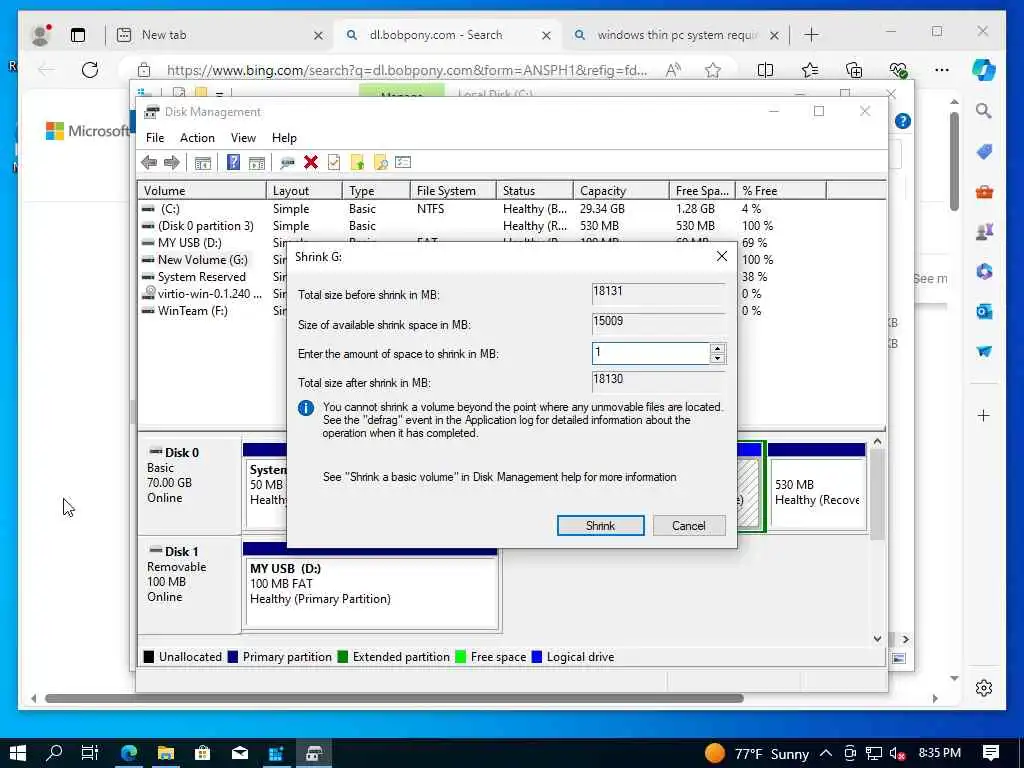Open Edge Favorites list icon

tap(810, 70)
